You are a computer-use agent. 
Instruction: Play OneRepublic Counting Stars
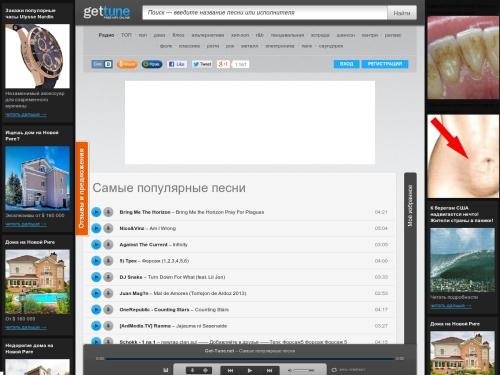96,310
